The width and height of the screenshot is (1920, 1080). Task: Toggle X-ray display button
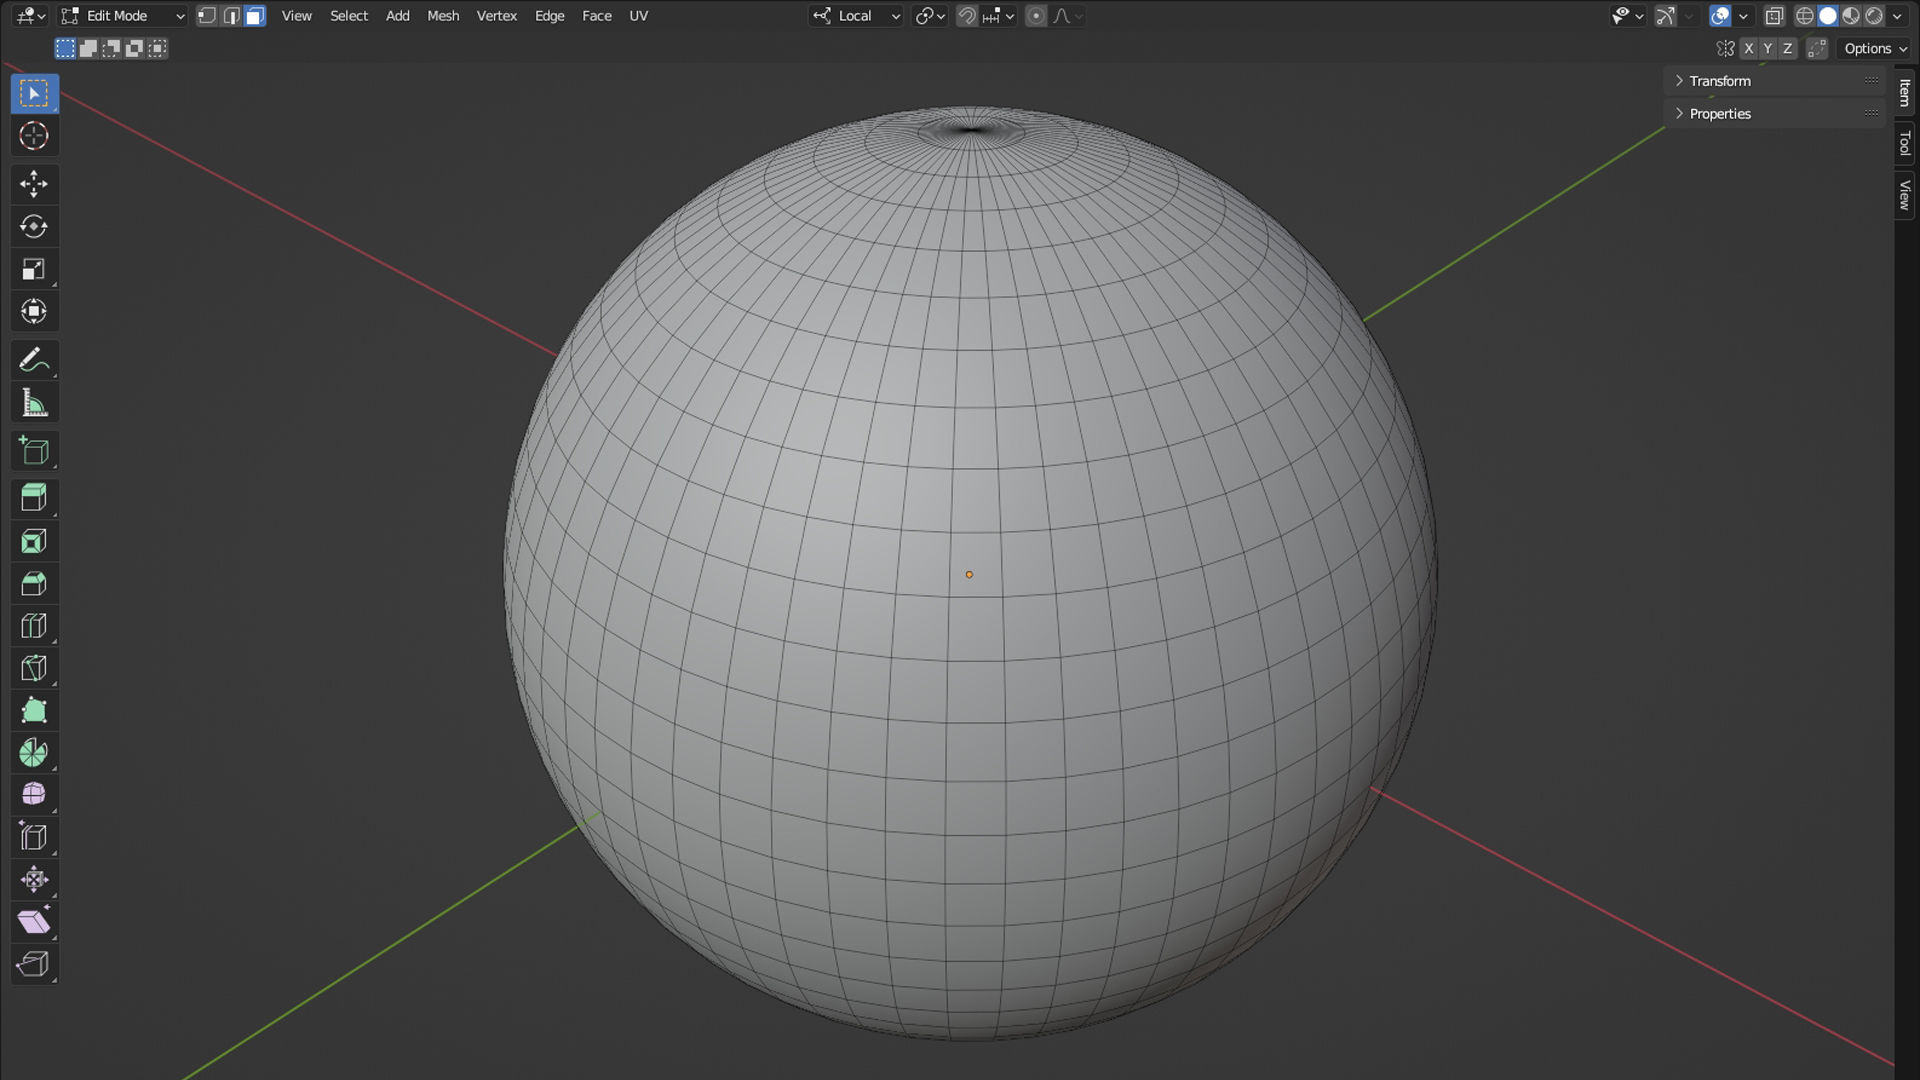tap(1774, 16)
